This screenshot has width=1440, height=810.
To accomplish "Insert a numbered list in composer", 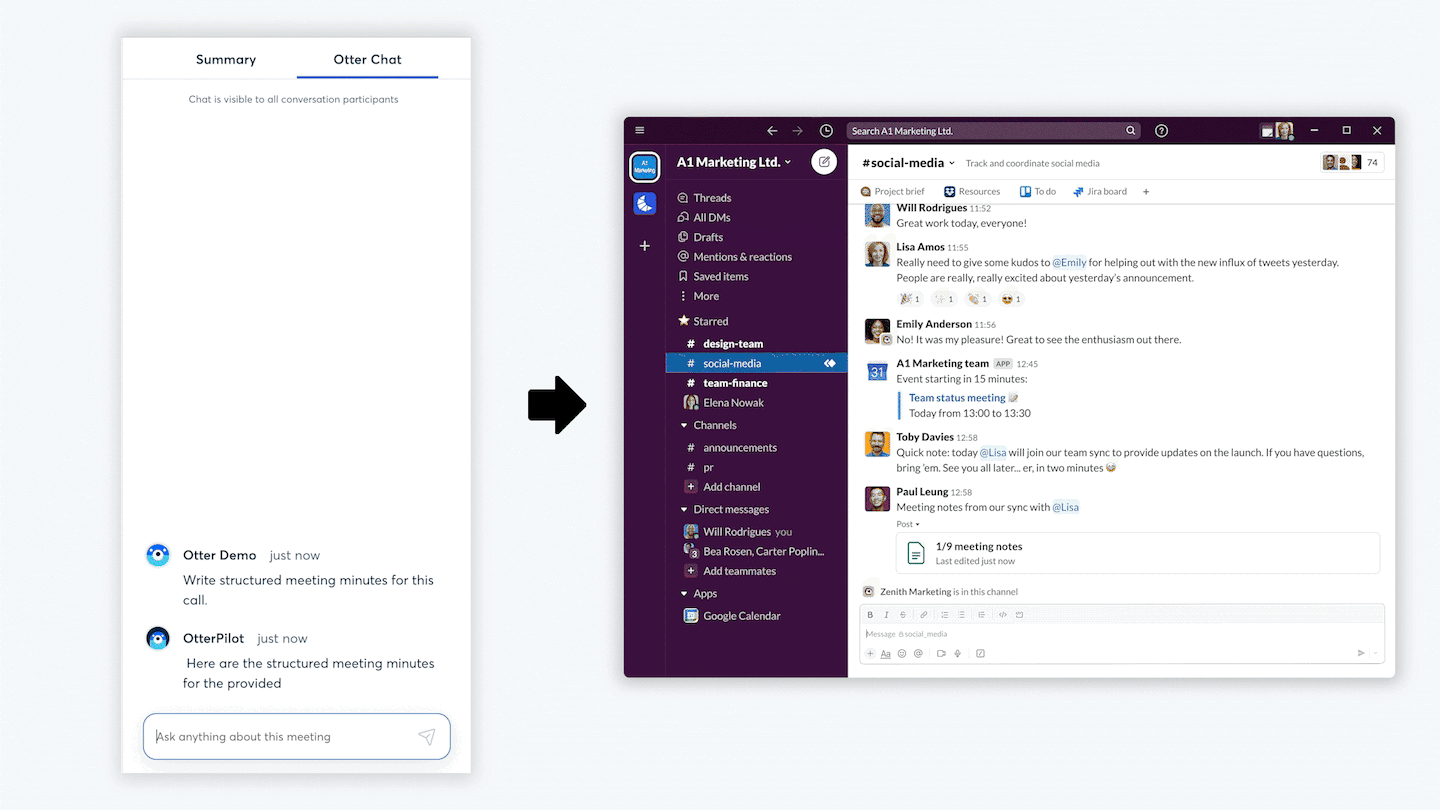I will point(945,615).
